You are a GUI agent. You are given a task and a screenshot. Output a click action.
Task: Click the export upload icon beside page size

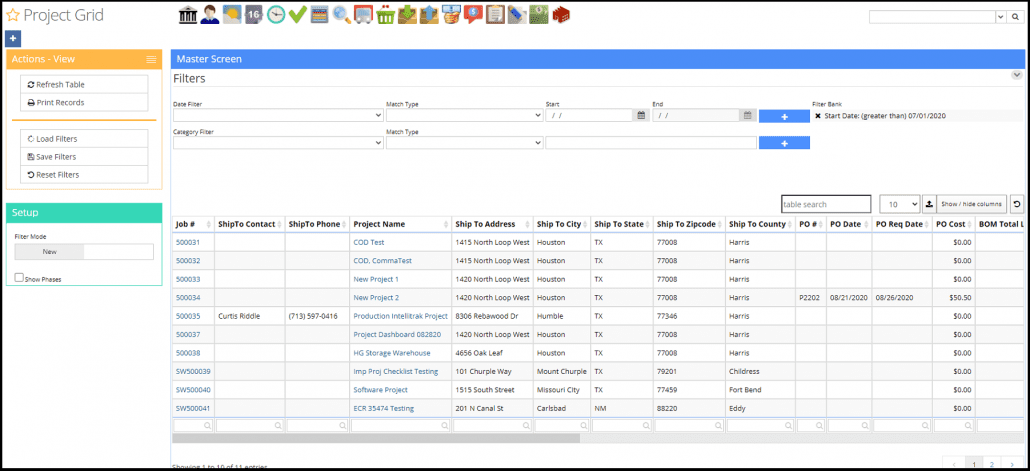point(929,204)
